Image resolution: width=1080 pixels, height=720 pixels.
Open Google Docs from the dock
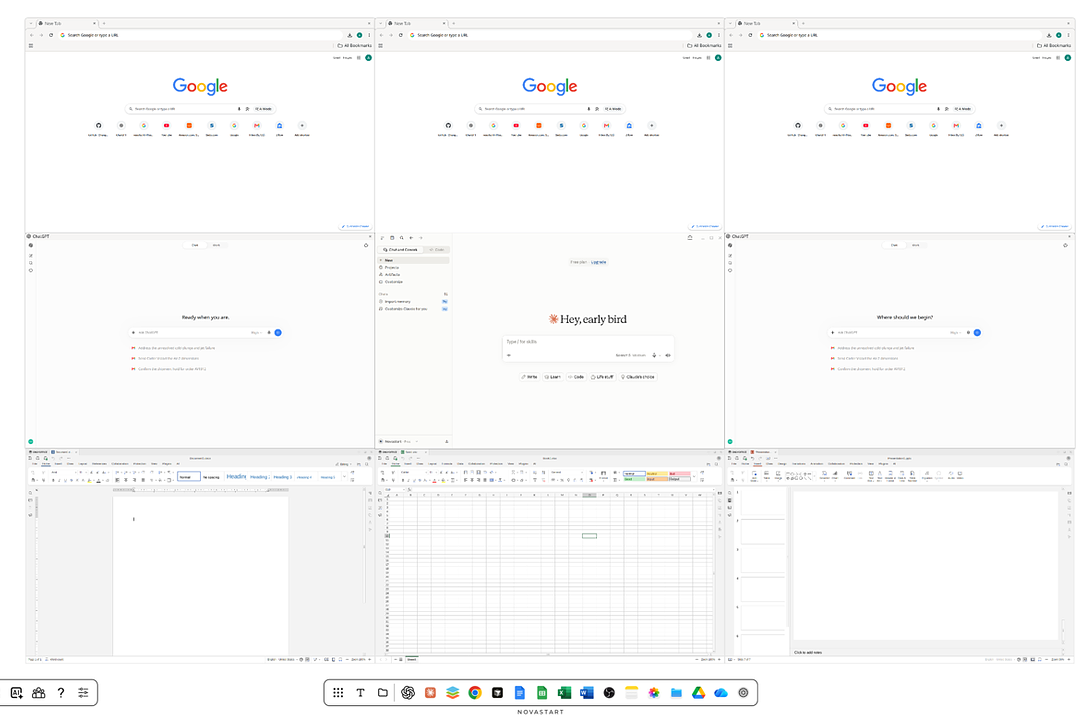(x=520, y=692)
